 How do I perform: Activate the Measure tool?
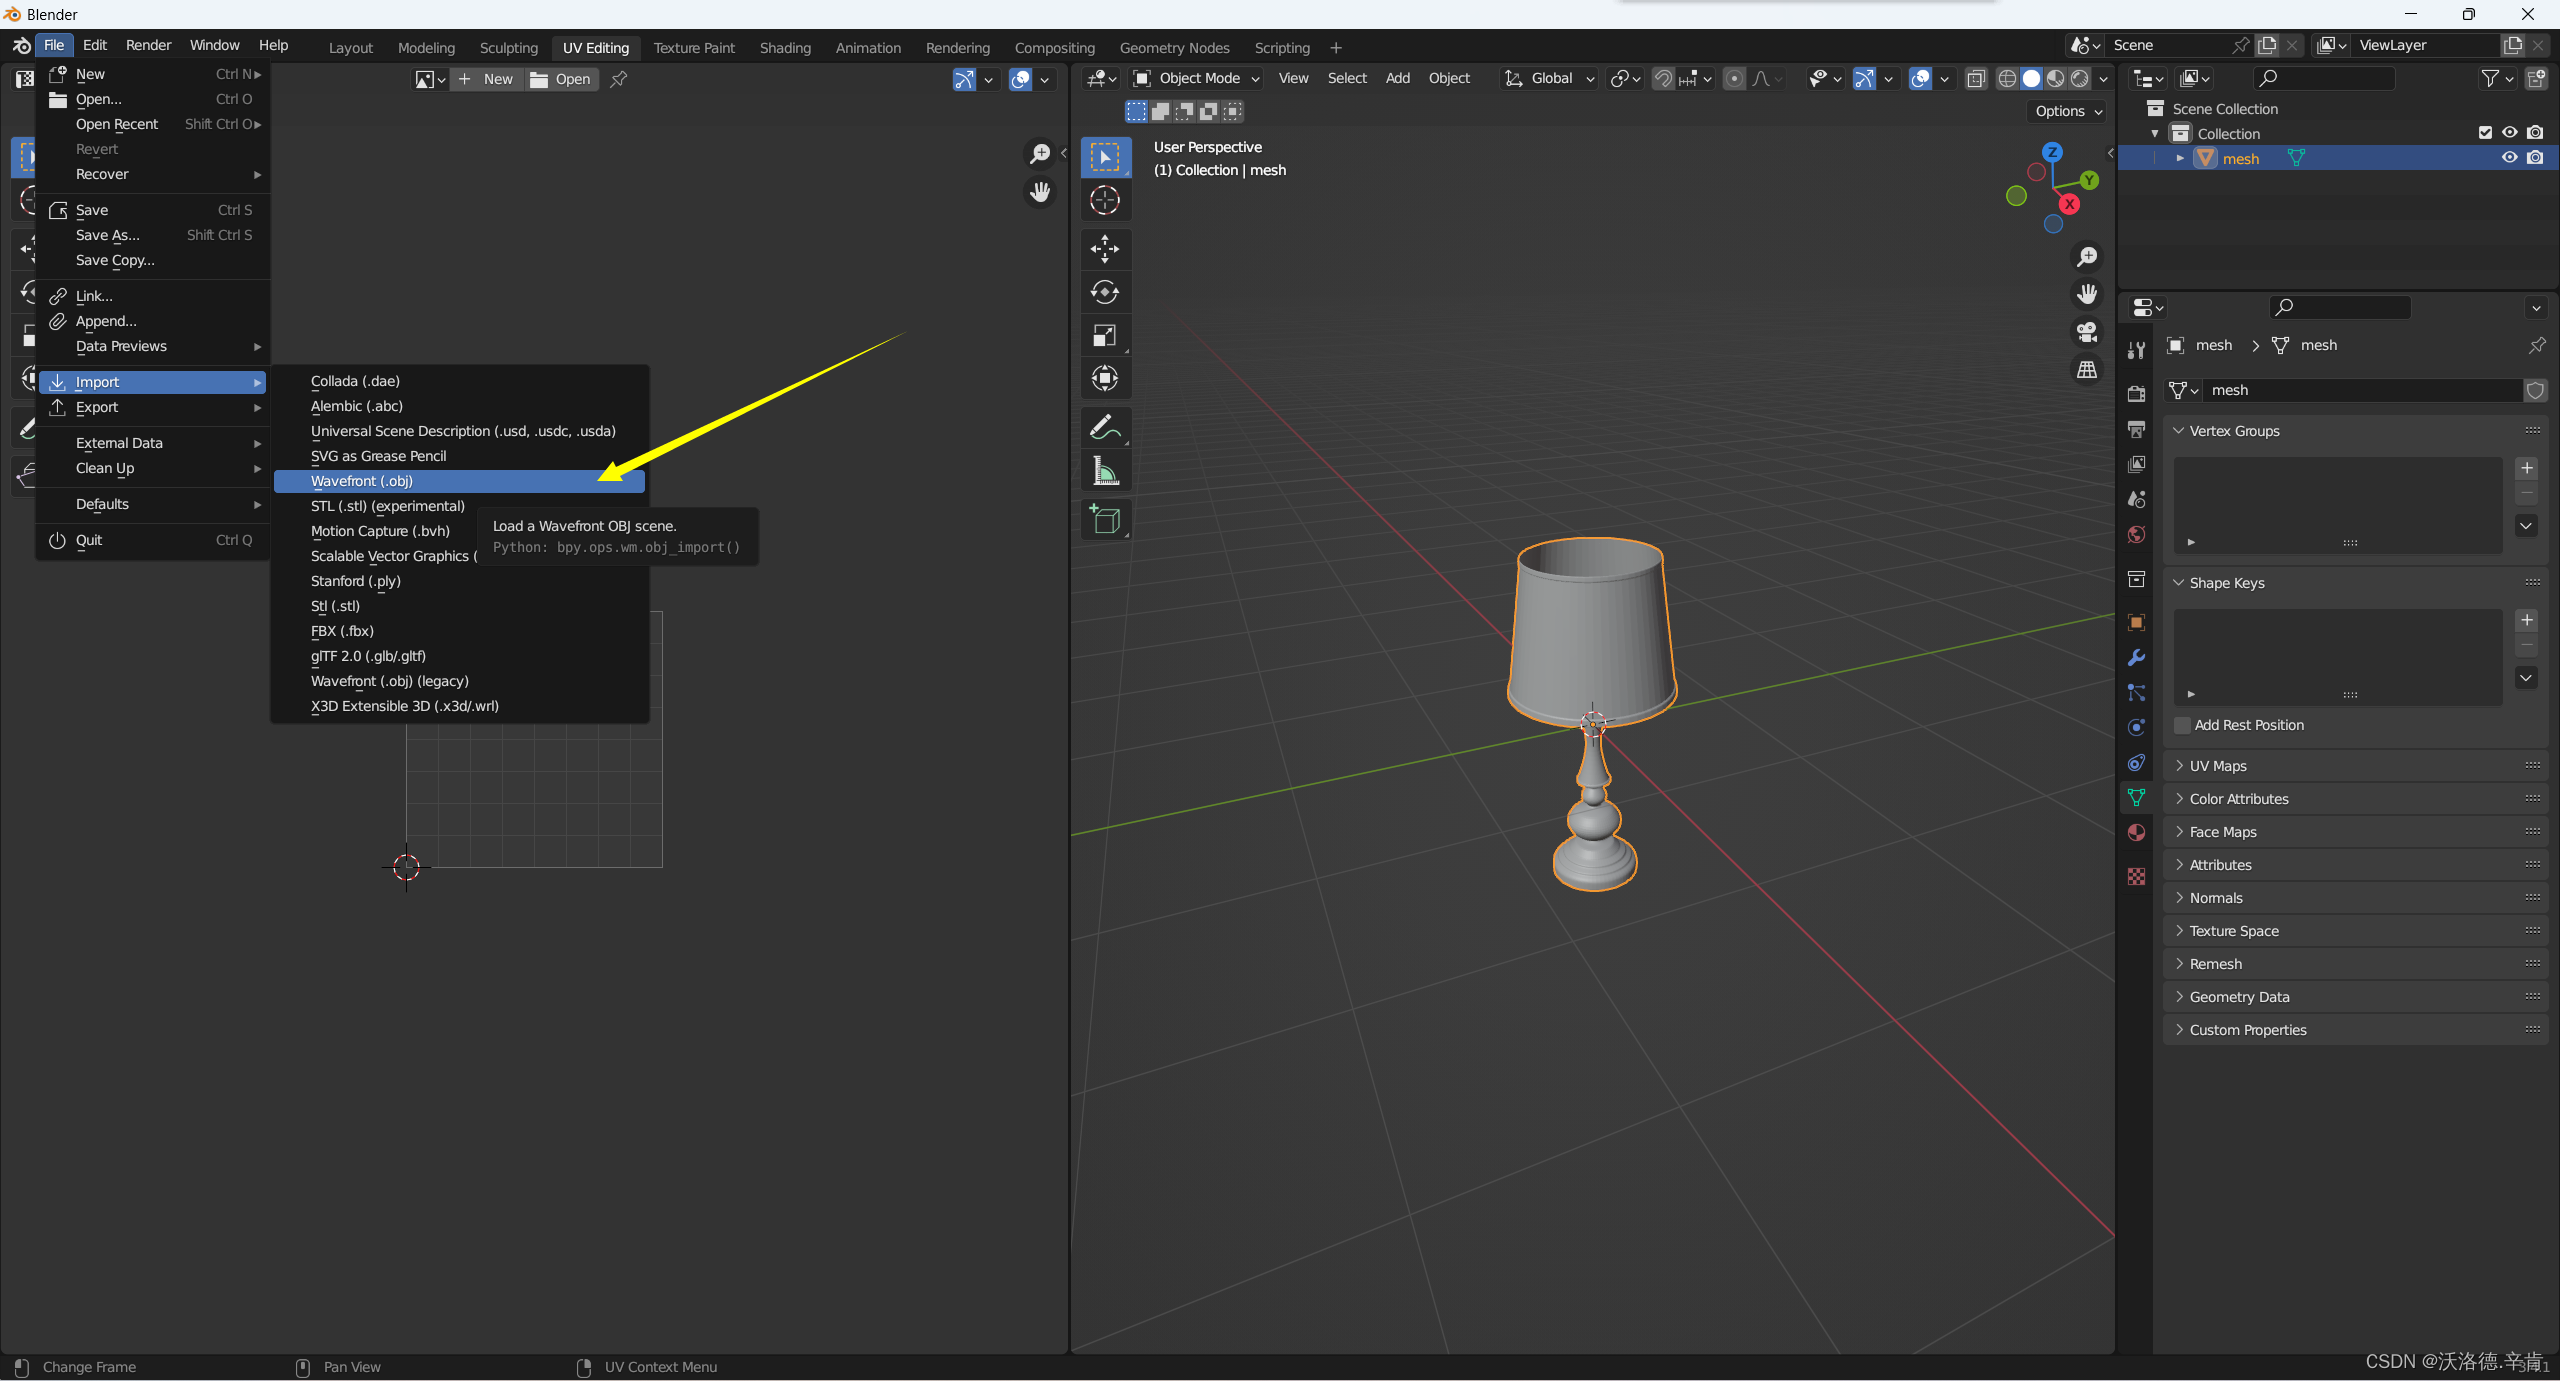click(x=1105, y=471)
